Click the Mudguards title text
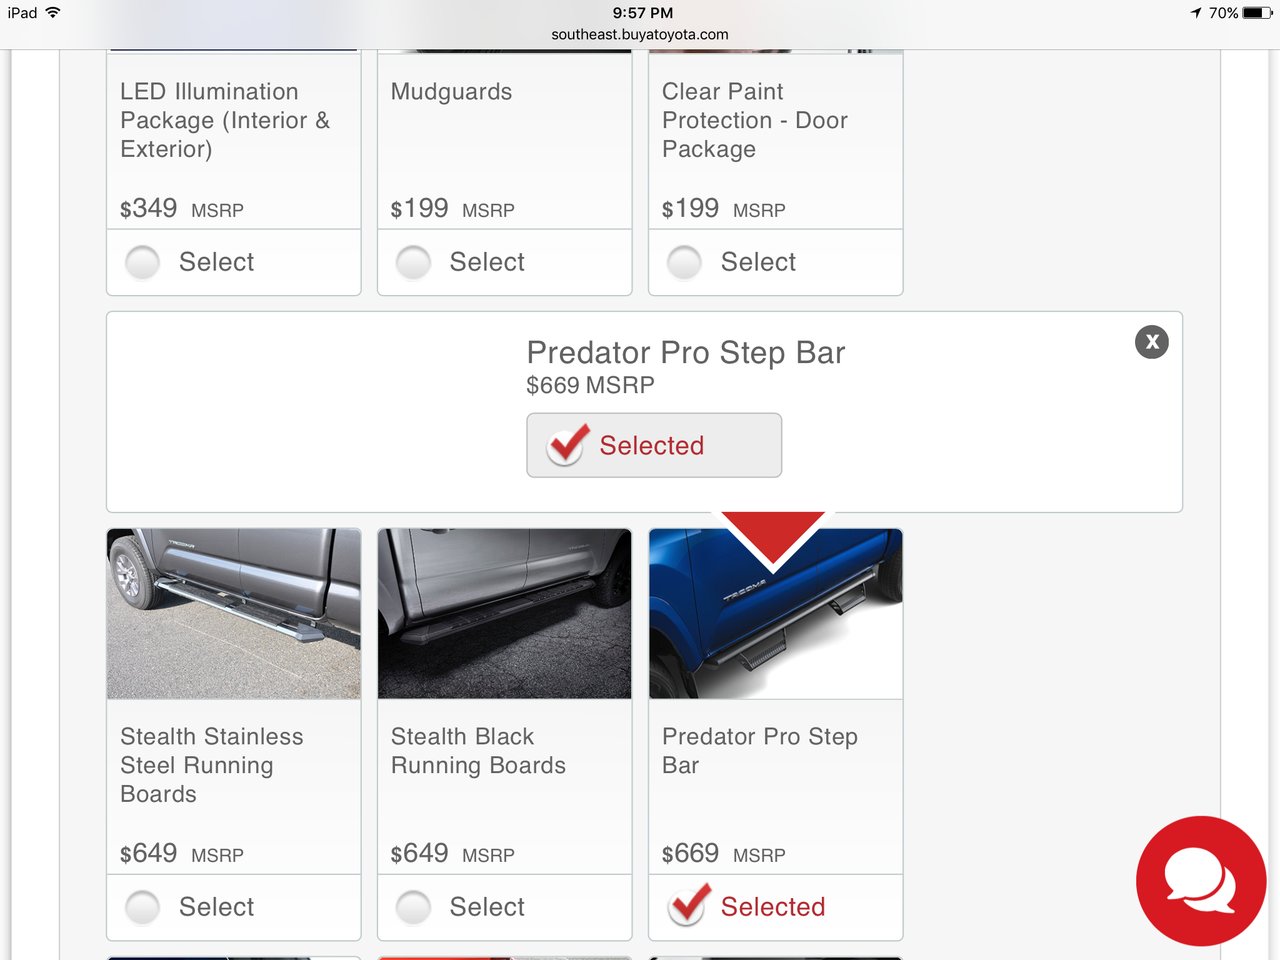The height and width of the screenshot is (960, 1280). pos(451,91)
